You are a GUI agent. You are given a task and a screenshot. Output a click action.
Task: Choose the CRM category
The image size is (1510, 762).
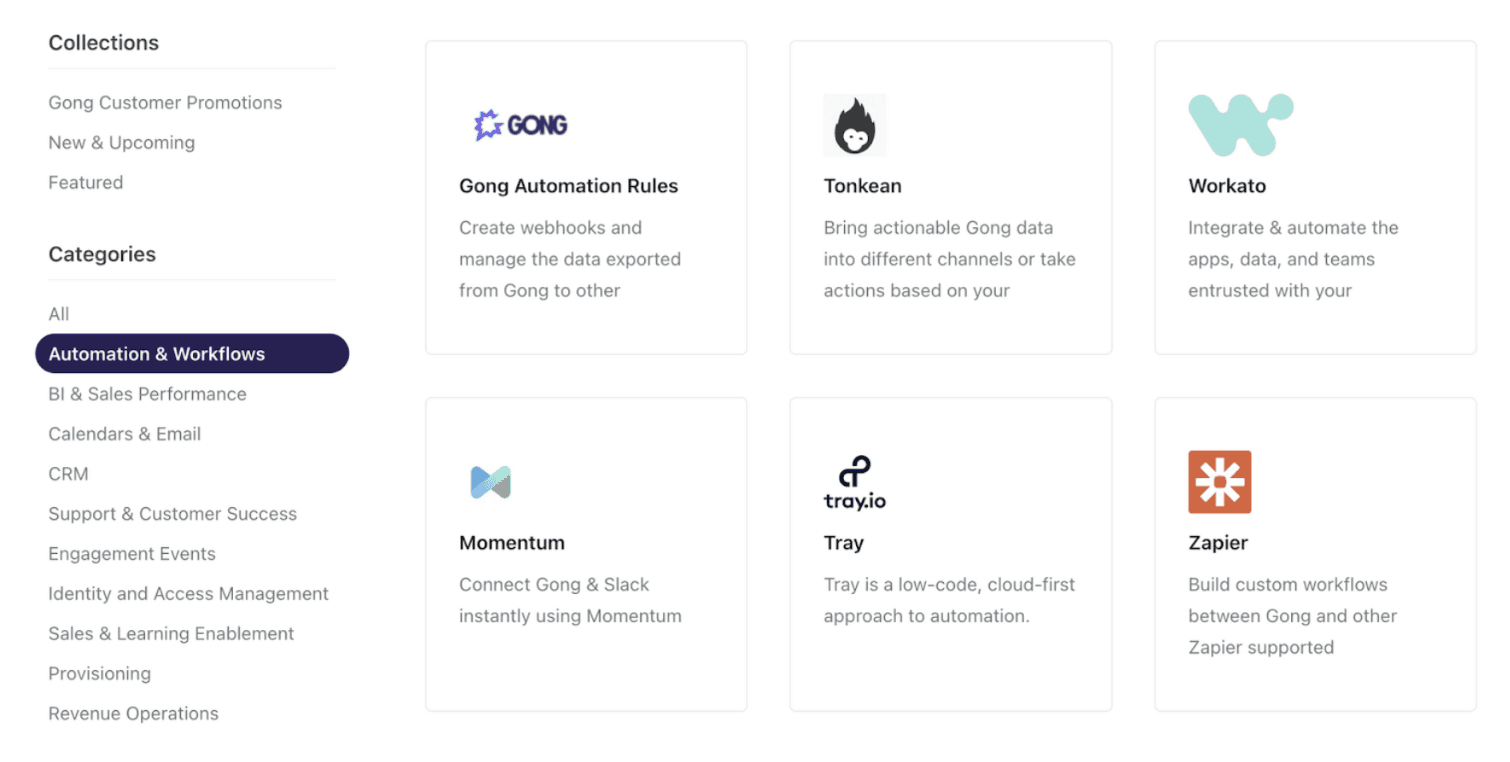point(68,474)
